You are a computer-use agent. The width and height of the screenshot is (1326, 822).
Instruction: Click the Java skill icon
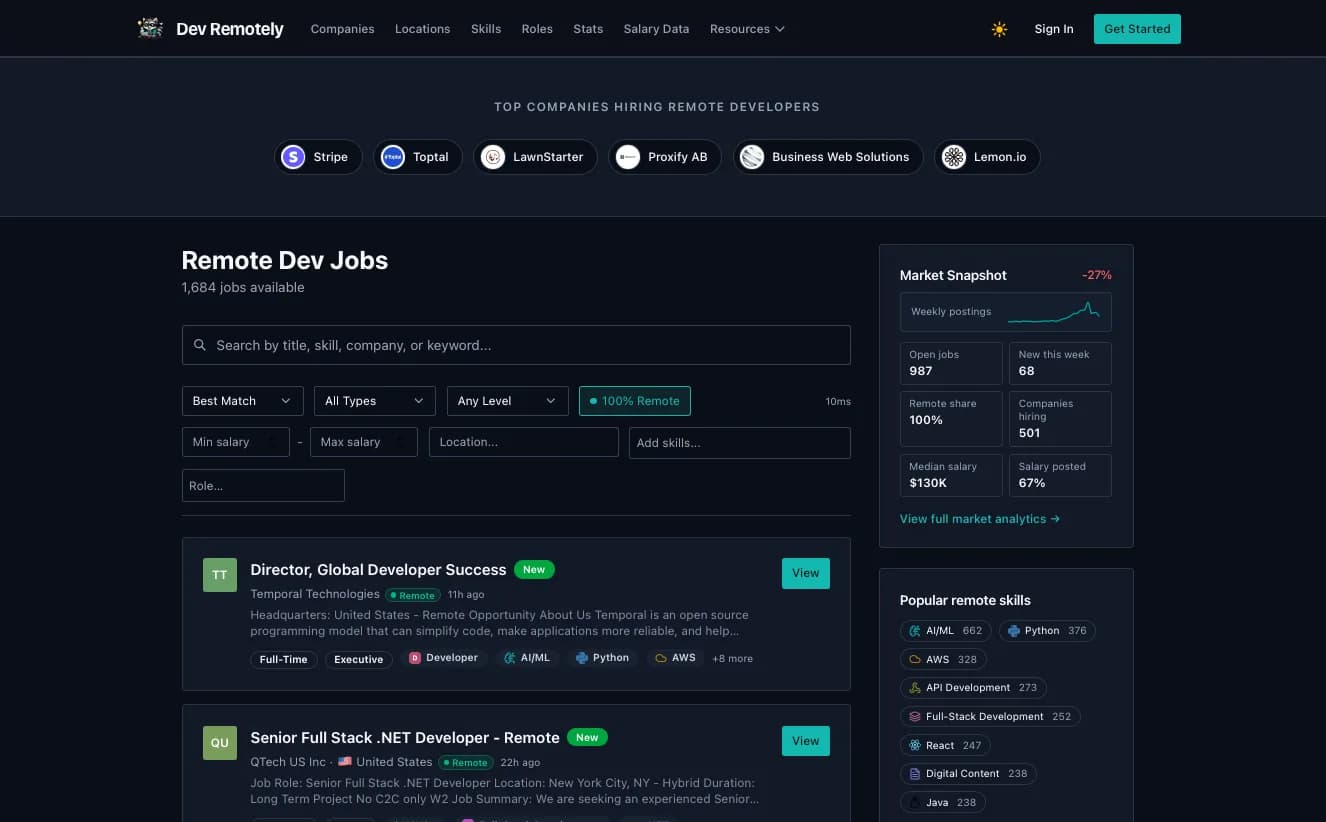914,802
